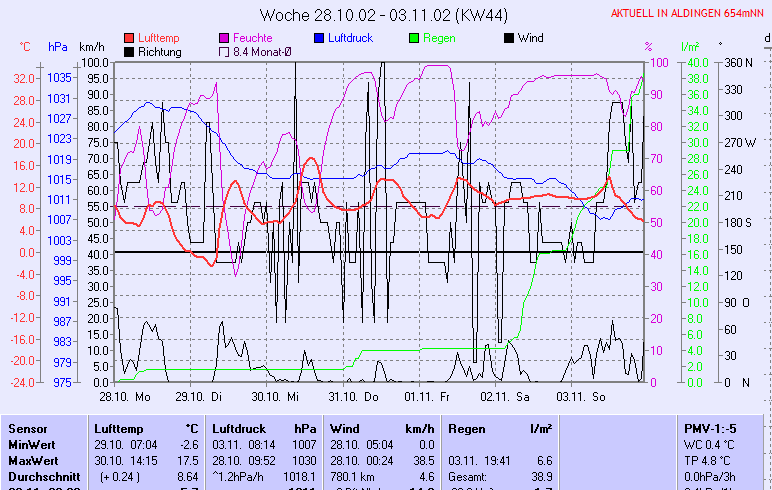Click the white 8.4 Monat-Ø legend box
The height and width of the screenshot is (490, 772).
(x=224, y=51)
